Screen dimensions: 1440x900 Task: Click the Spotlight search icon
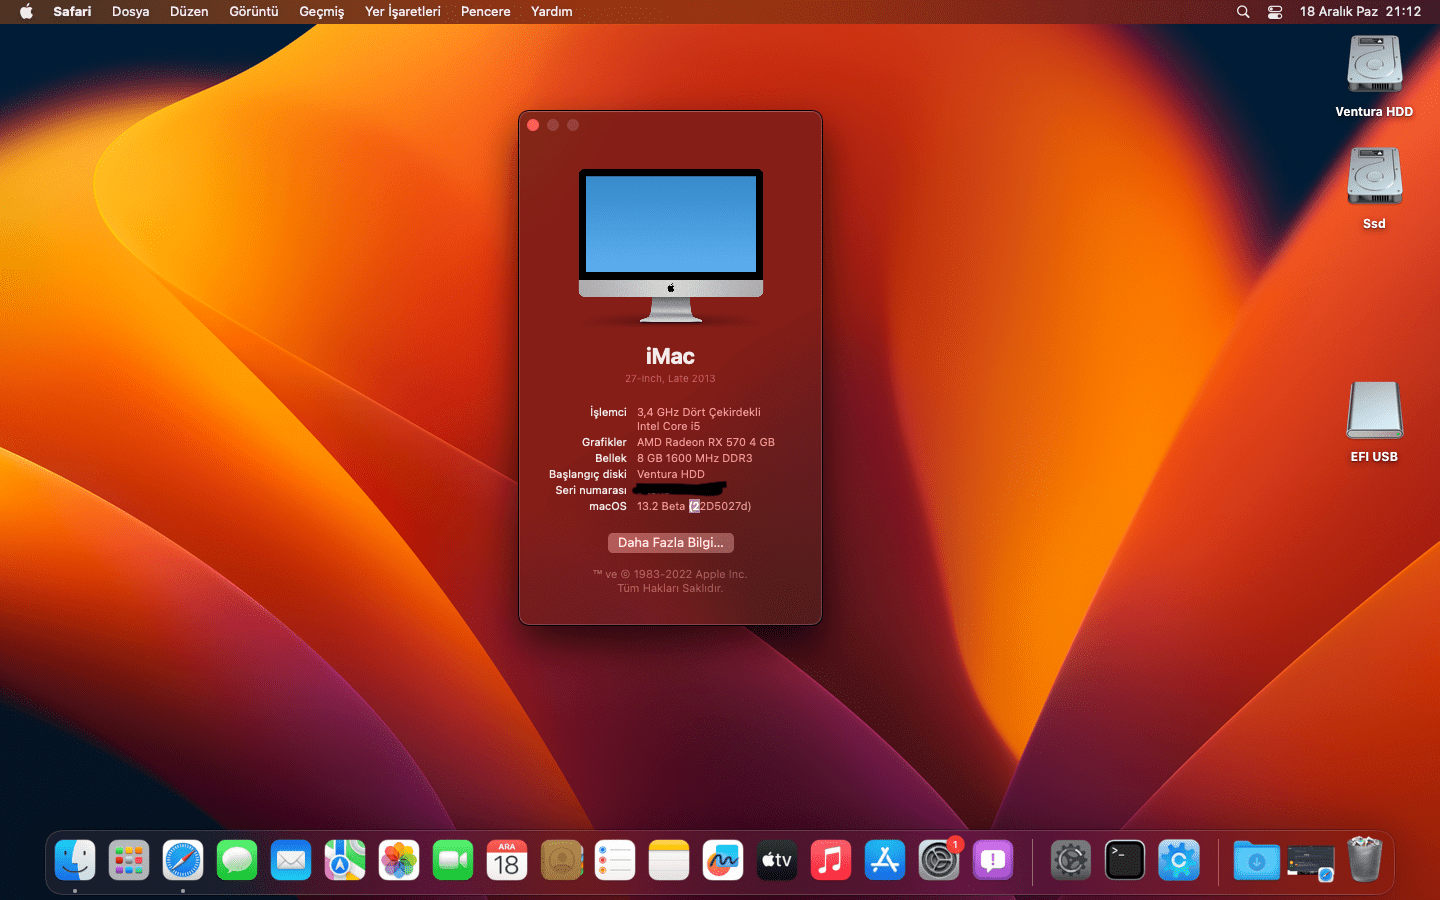[x=1243, y=12]
